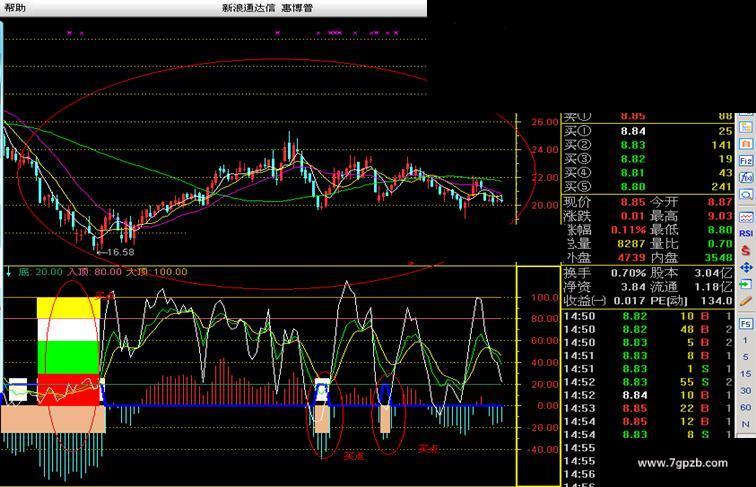Select the 5-minute period button
756x487 pixels.
click(745, 357)
